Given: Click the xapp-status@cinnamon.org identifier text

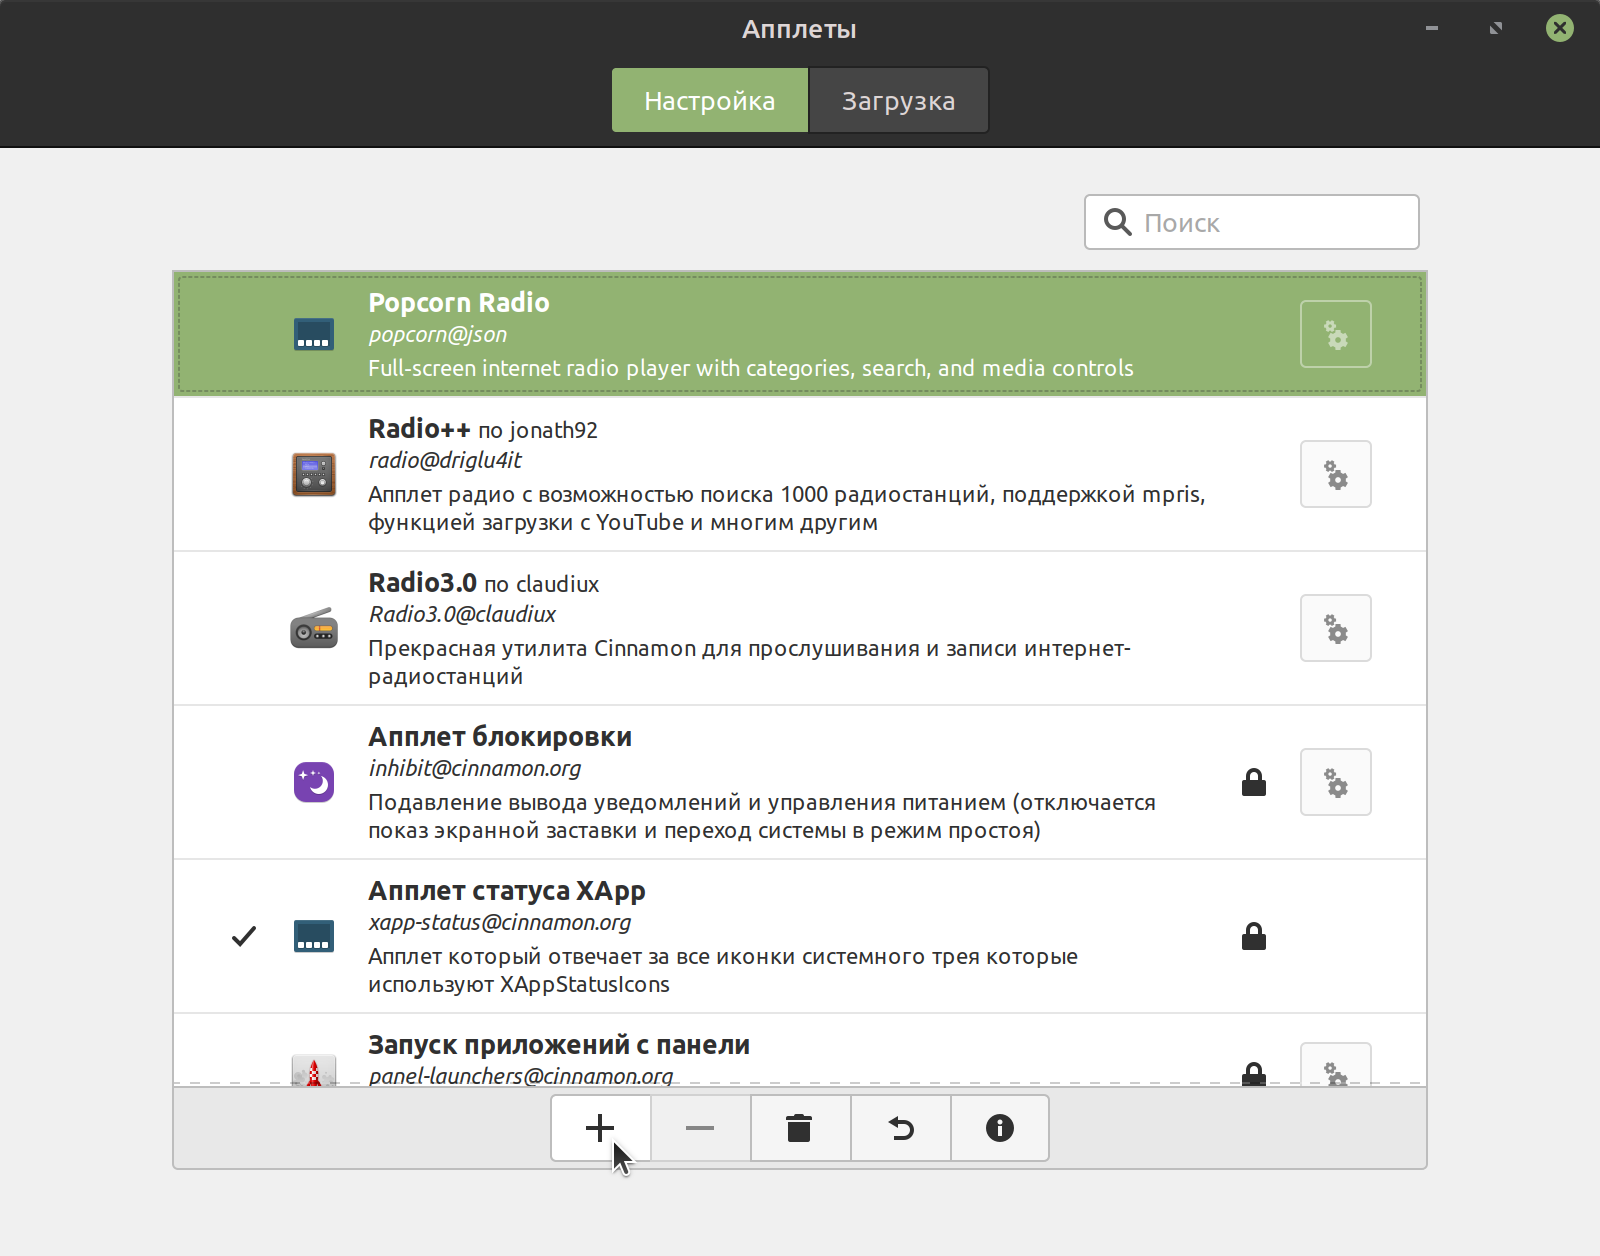Looking at the screenshot, I should (x=500, y=922).
